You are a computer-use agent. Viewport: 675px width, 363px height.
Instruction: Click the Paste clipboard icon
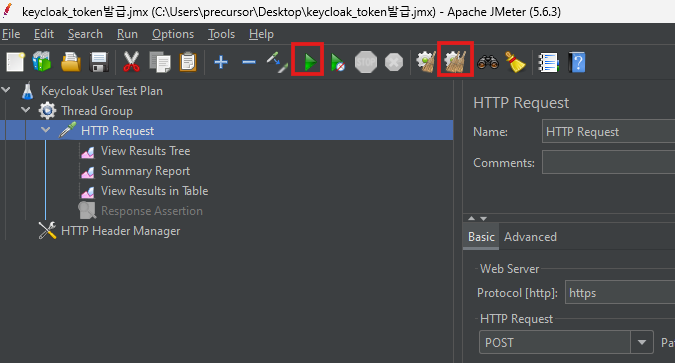click(x=188, y=62)
